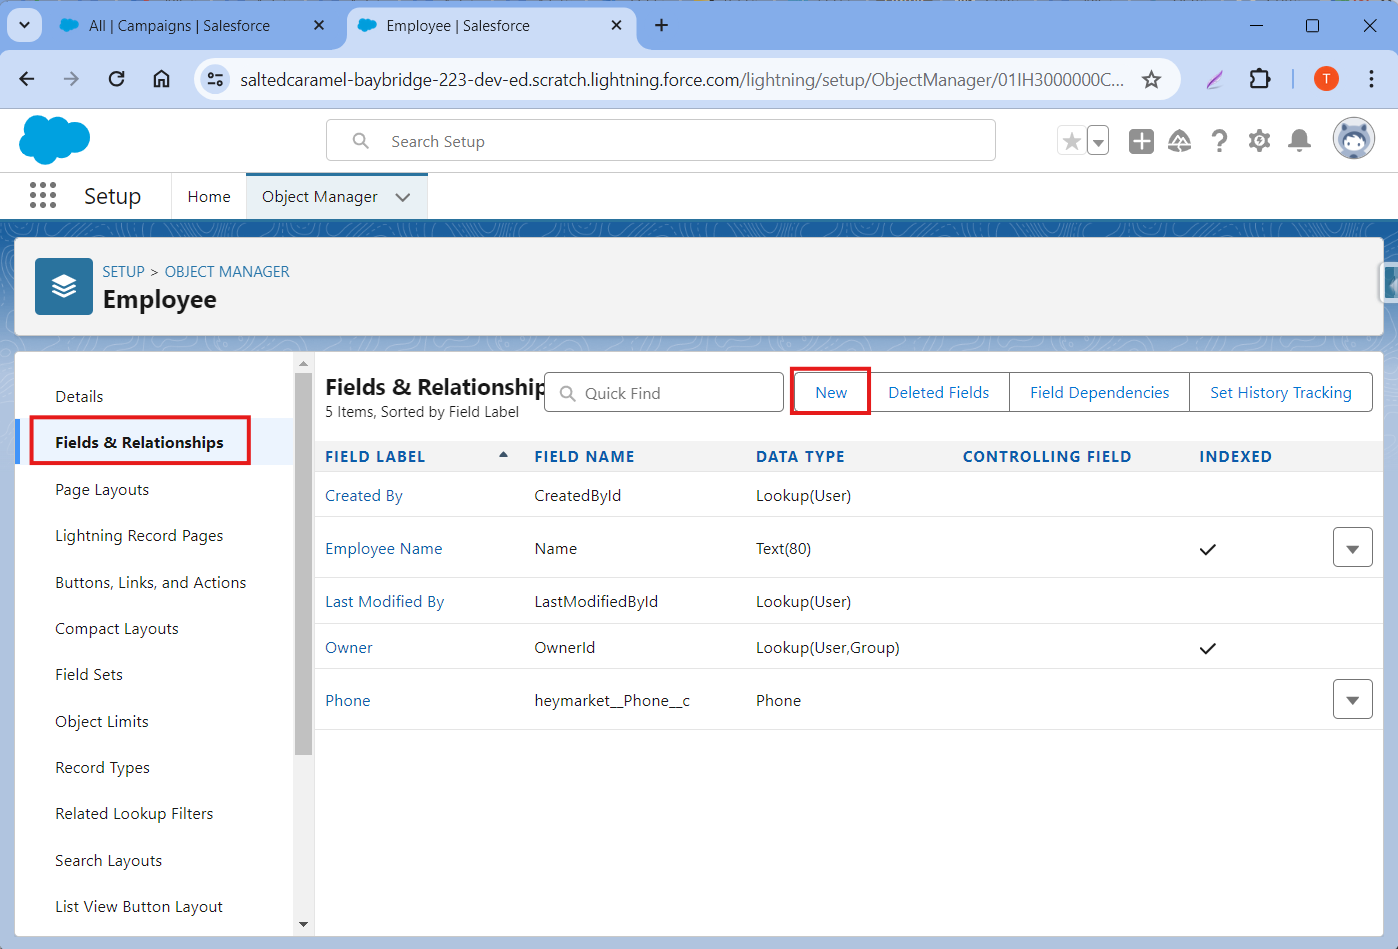Expand the Object Manager tab chevron

pyautogui.click(x=403, y=197)
